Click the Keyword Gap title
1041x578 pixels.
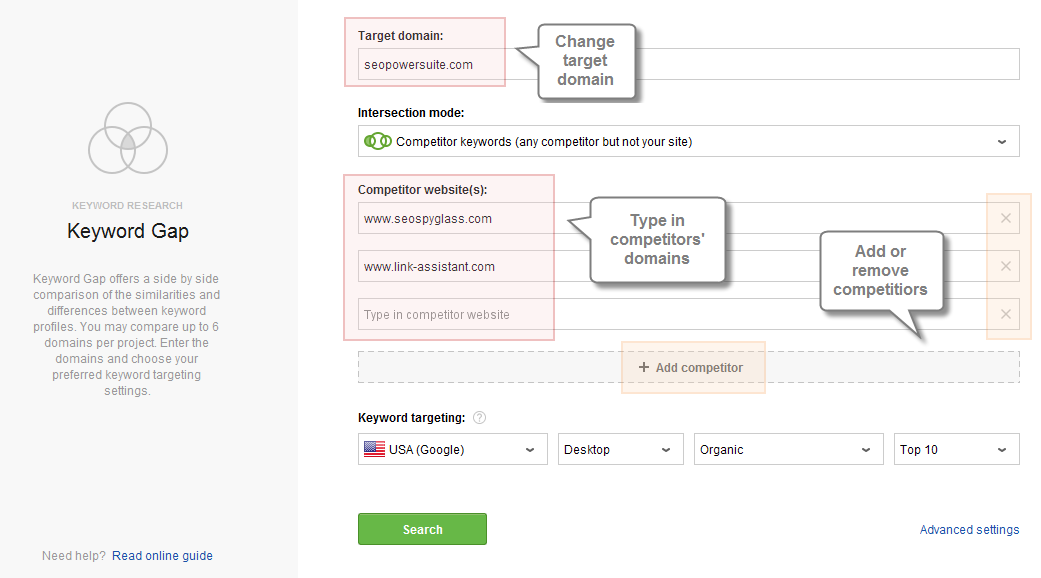(128, 231)
